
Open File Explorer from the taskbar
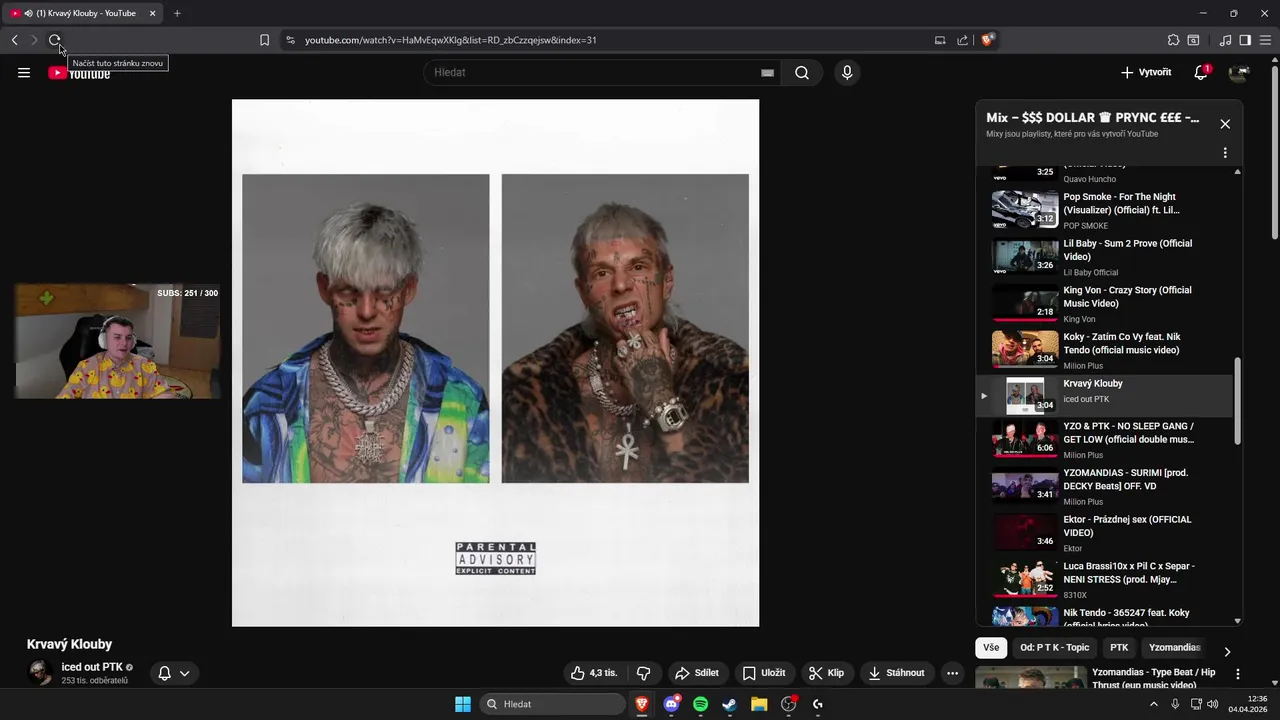click(758, 704)
